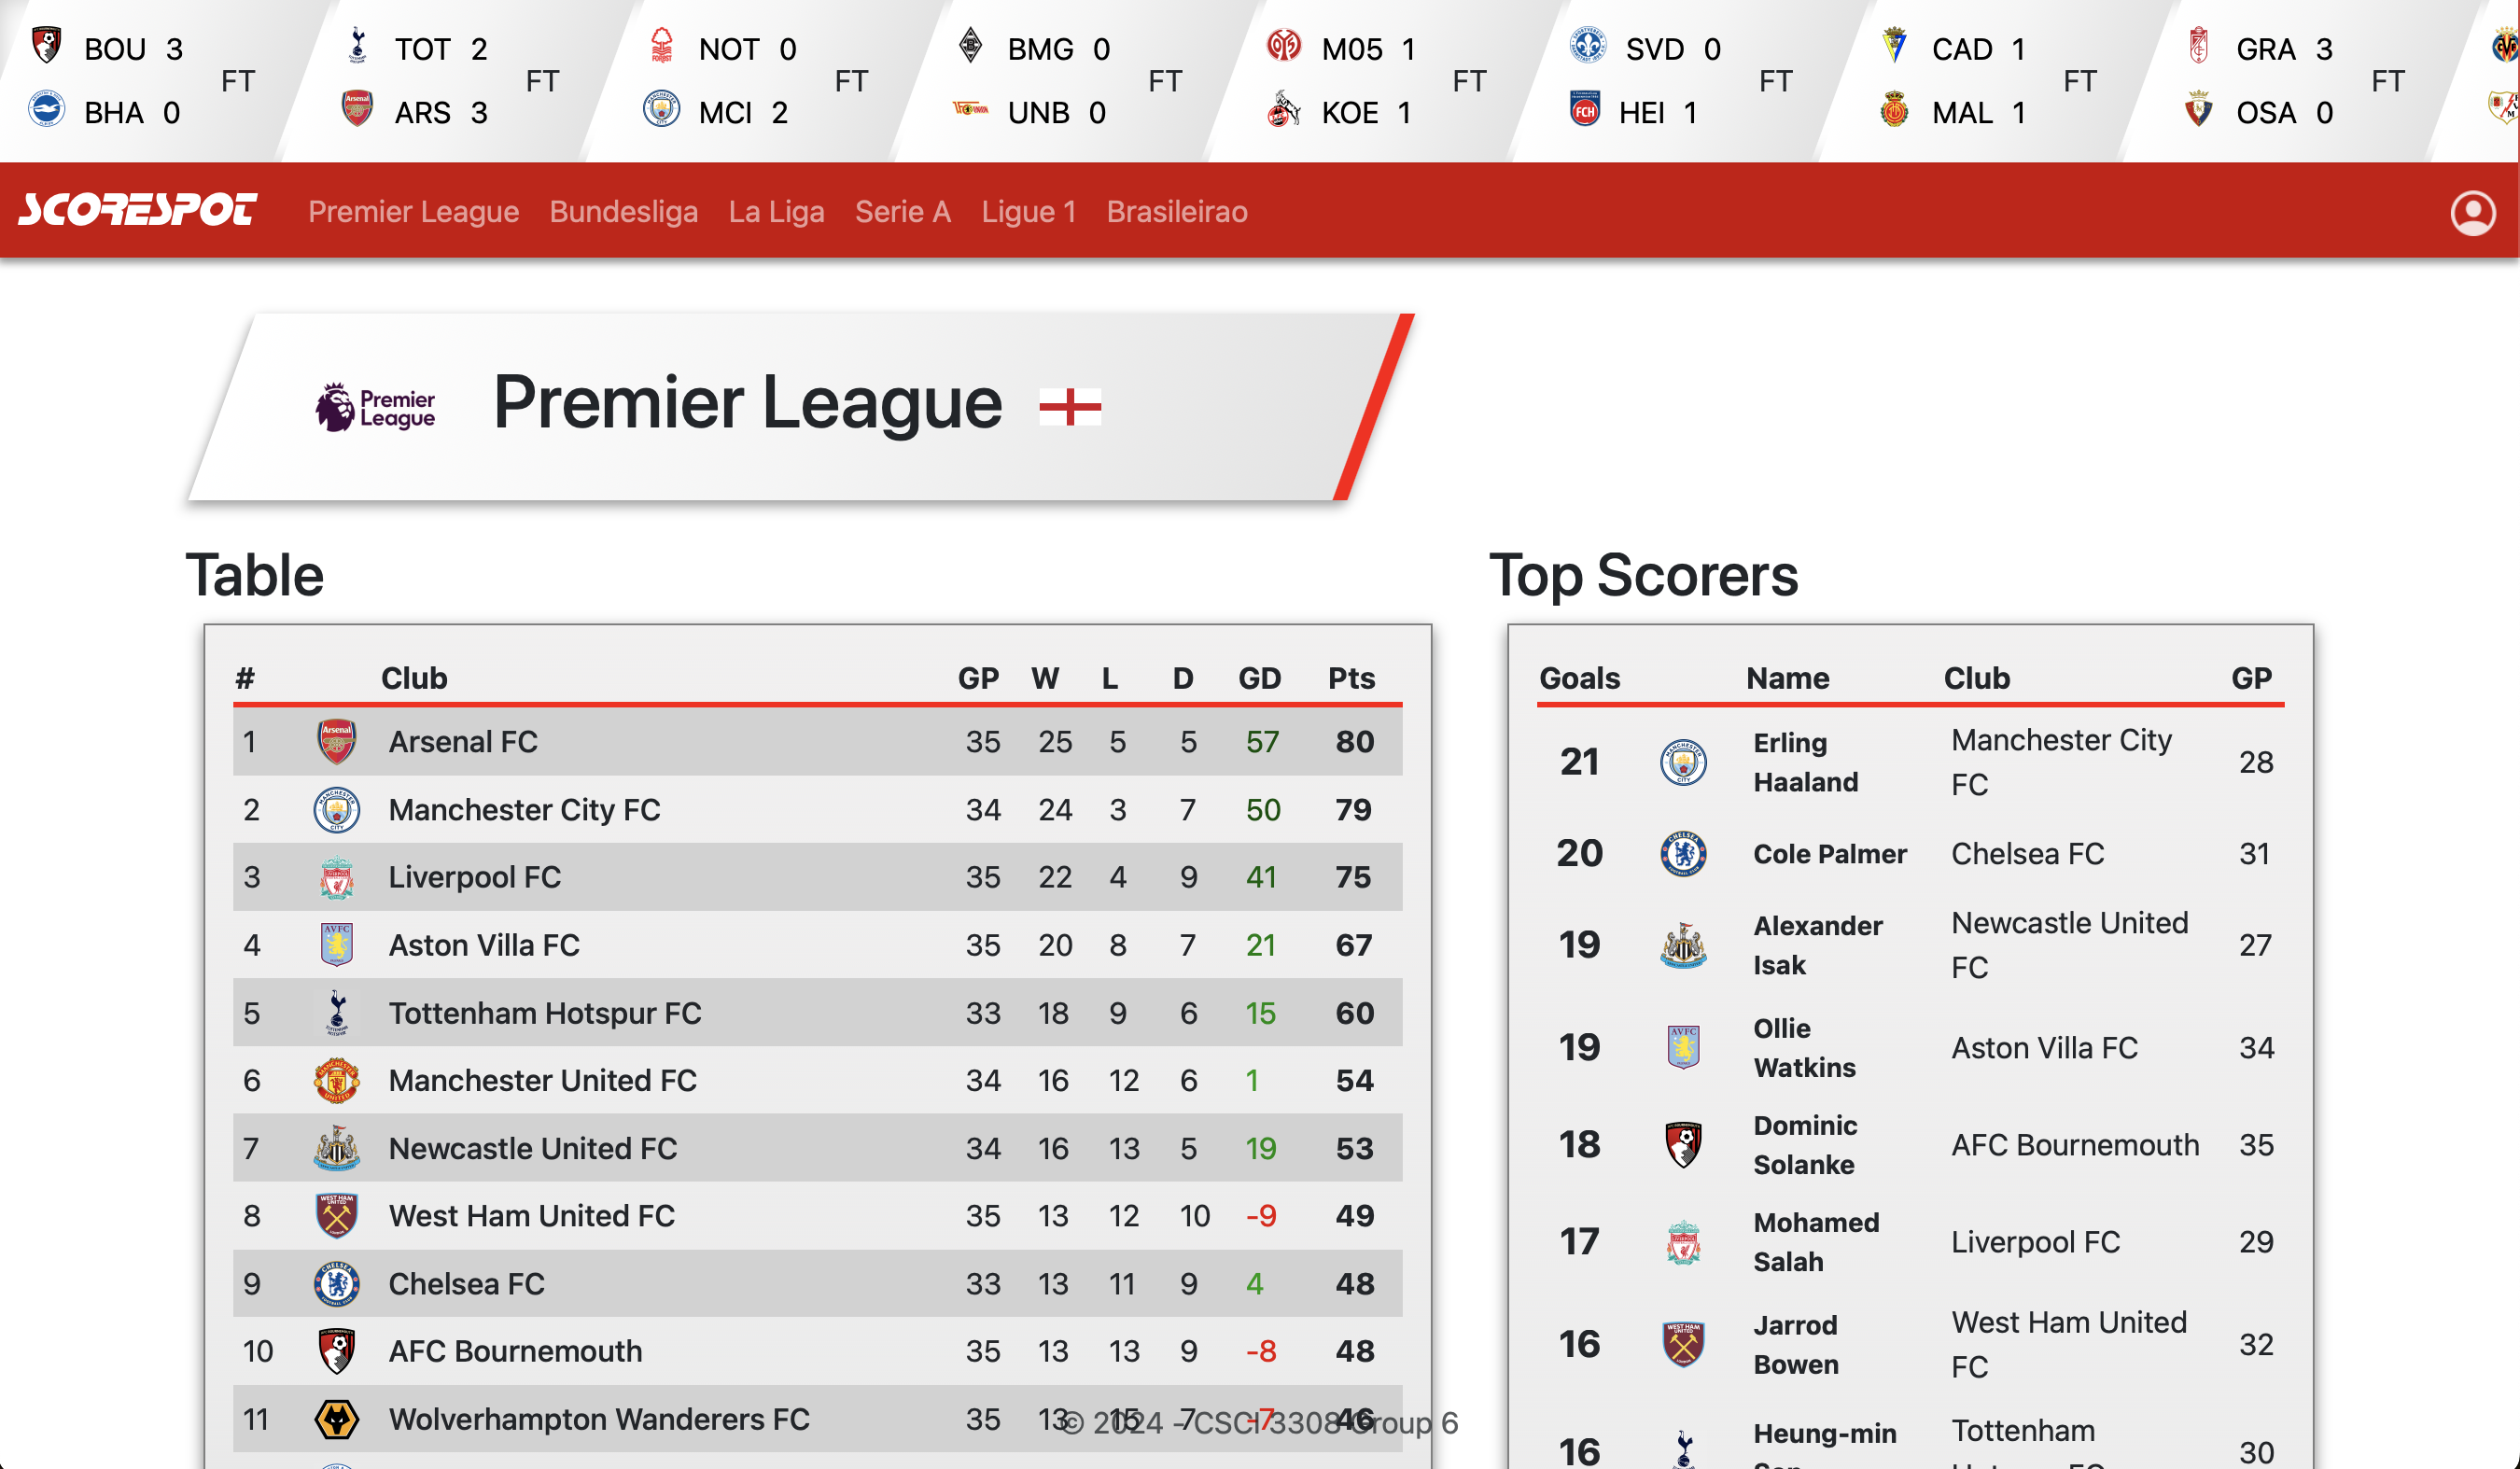Switch to the Bundesliga league page
The width and height of the screenshot is (2520, 1469).
pyautogui.click(x=623, y=212)
